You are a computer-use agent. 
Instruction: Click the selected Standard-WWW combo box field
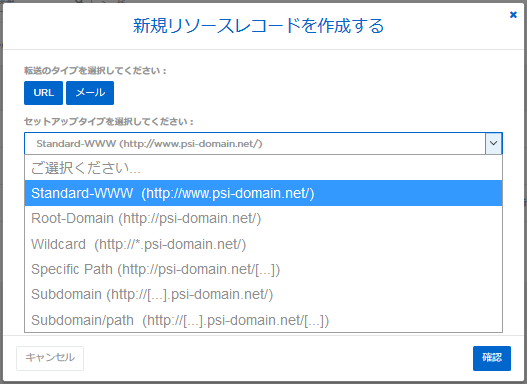coord(263,143)
